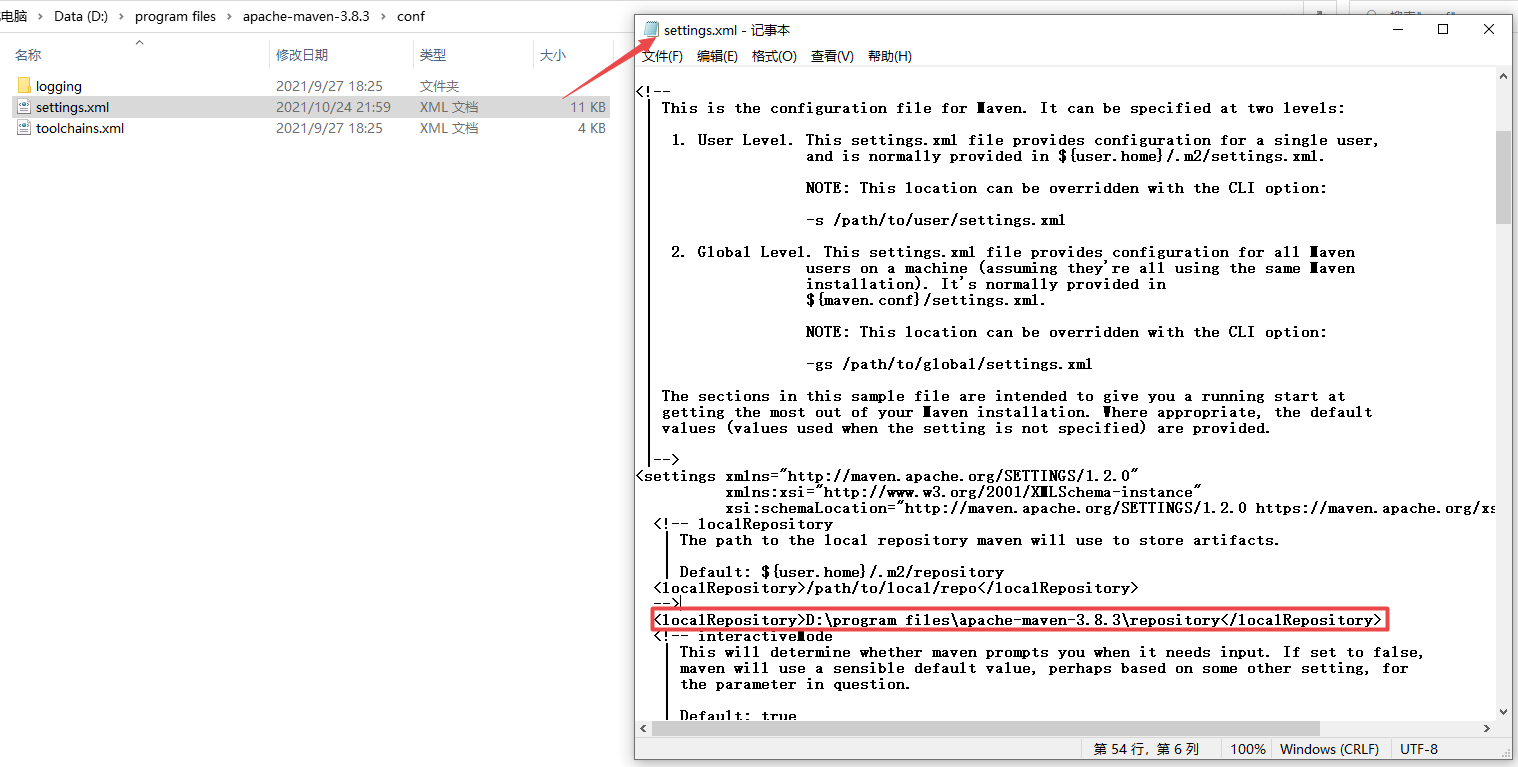Image resolution: width=1518 pixels, height=767 pixels.
Task: Place cursor in the localRepository D:\program files line
Action: (1017, 620)
